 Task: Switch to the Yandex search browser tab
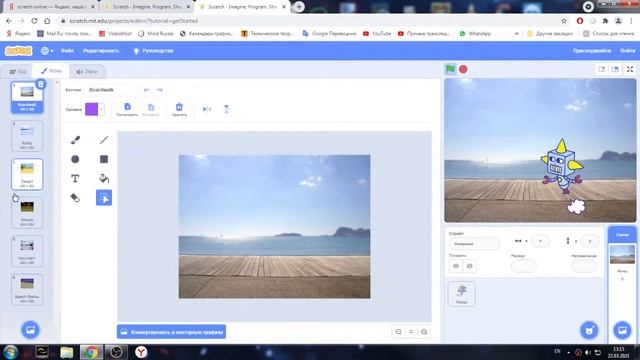[x=51, y=7]
